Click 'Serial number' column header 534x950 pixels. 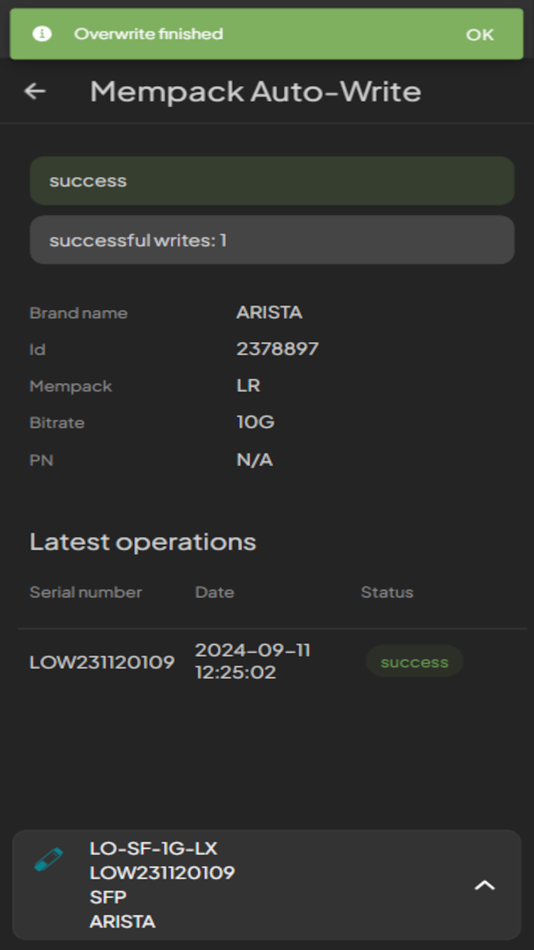click(85, 592)
